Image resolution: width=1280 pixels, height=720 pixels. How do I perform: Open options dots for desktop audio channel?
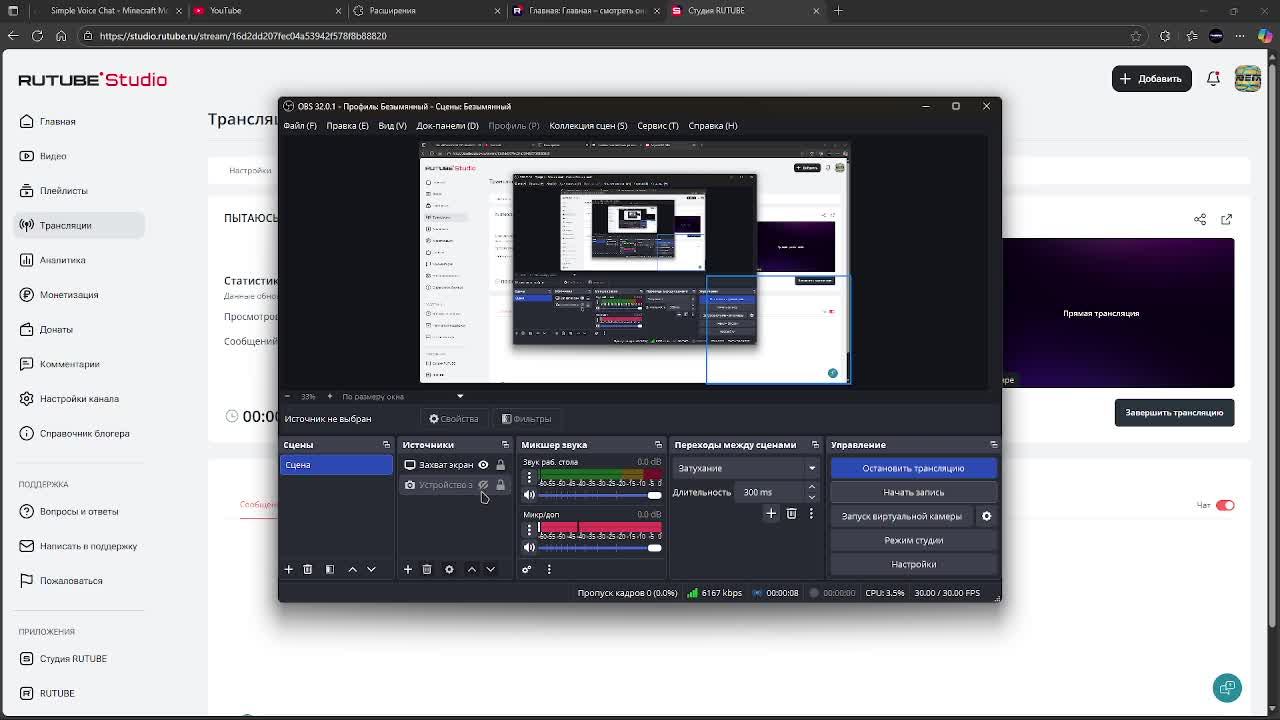pos(529,478)
